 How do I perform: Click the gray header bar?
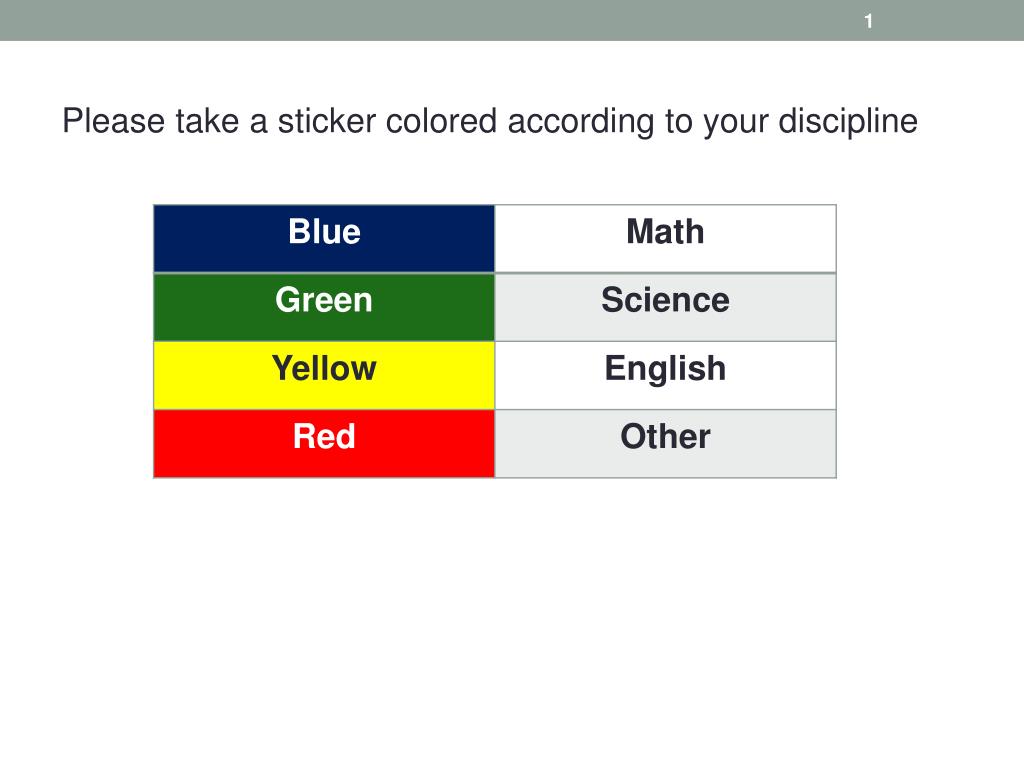tap(512, 20)
